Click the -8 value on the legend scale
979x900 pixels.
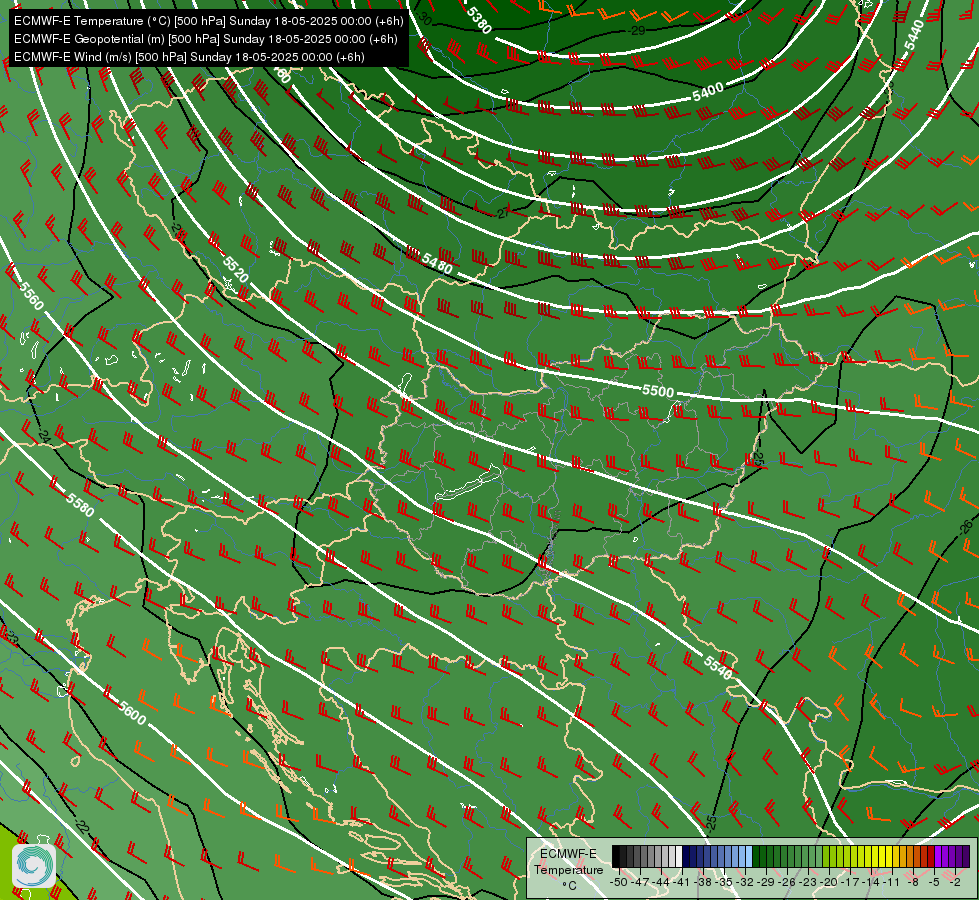(x=913, y=882)
